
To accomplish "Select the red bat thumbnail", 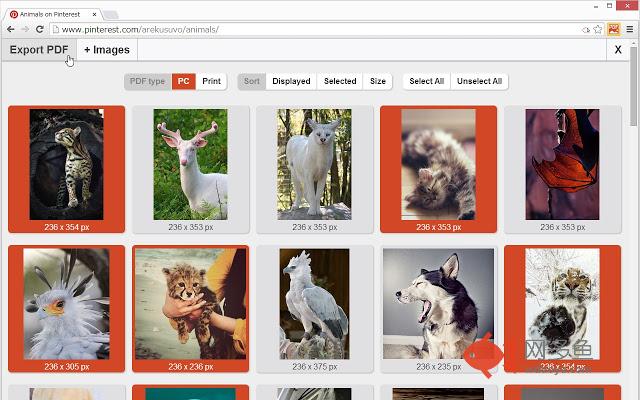I will tap(562, 169).
